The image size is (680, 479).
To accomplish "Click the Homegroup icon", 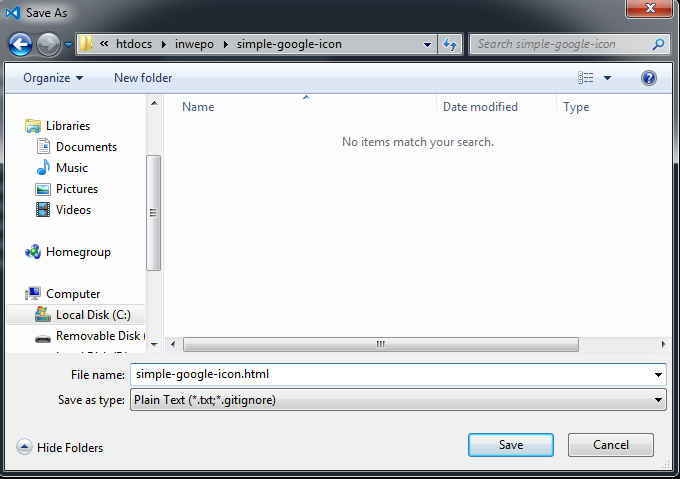I will point(33,251).
